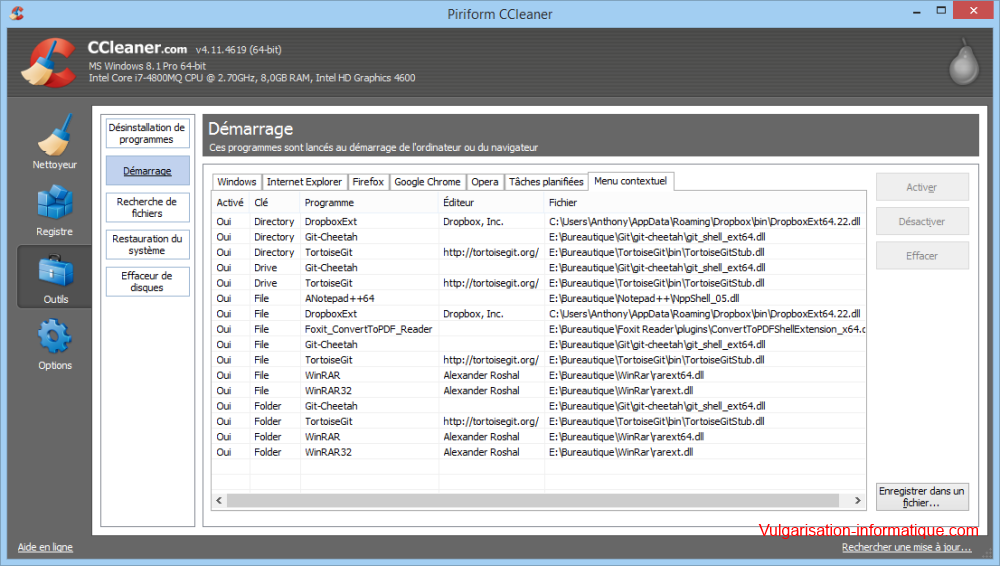Select the Folder WinRAR32 row
This screenshot has height=566, width=1000.
click(x=538, y=452)
